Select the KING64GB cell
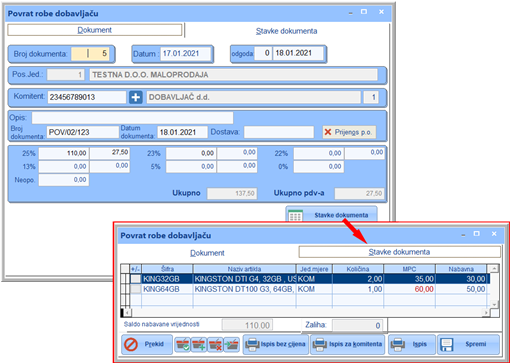The height and width of the screenshot is (363, 510). click(x=167, y=289)
